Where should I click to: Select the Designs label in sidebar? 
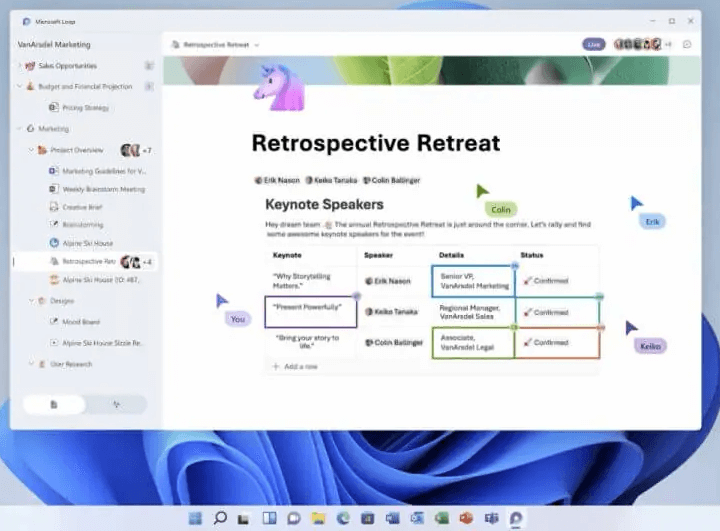click(x=62, y=301)
